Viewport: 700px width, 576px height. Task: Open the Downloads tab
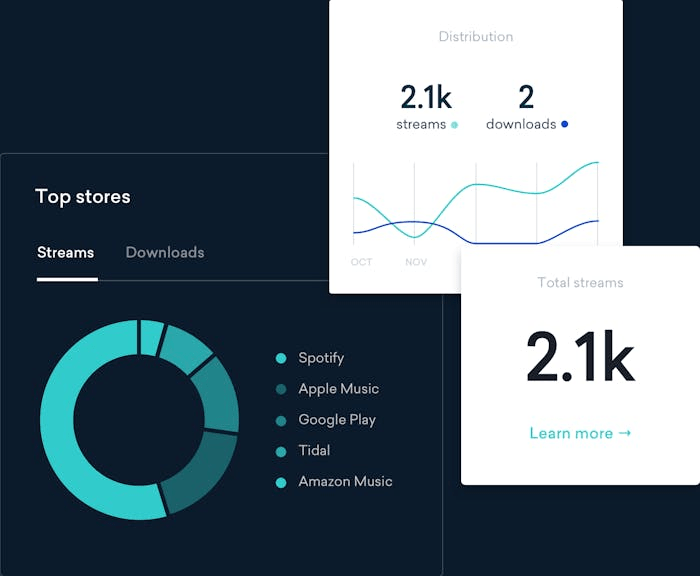[x=165, y=253]
